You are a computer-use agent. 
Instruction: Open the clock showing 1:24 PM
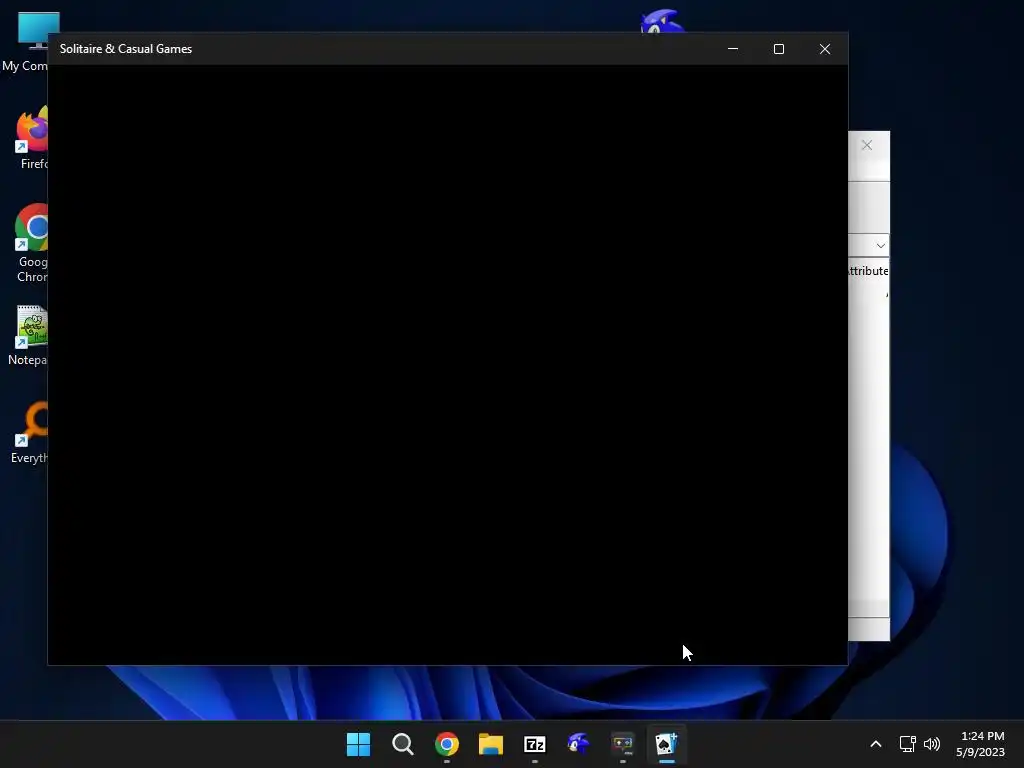[x=980, y=744]
